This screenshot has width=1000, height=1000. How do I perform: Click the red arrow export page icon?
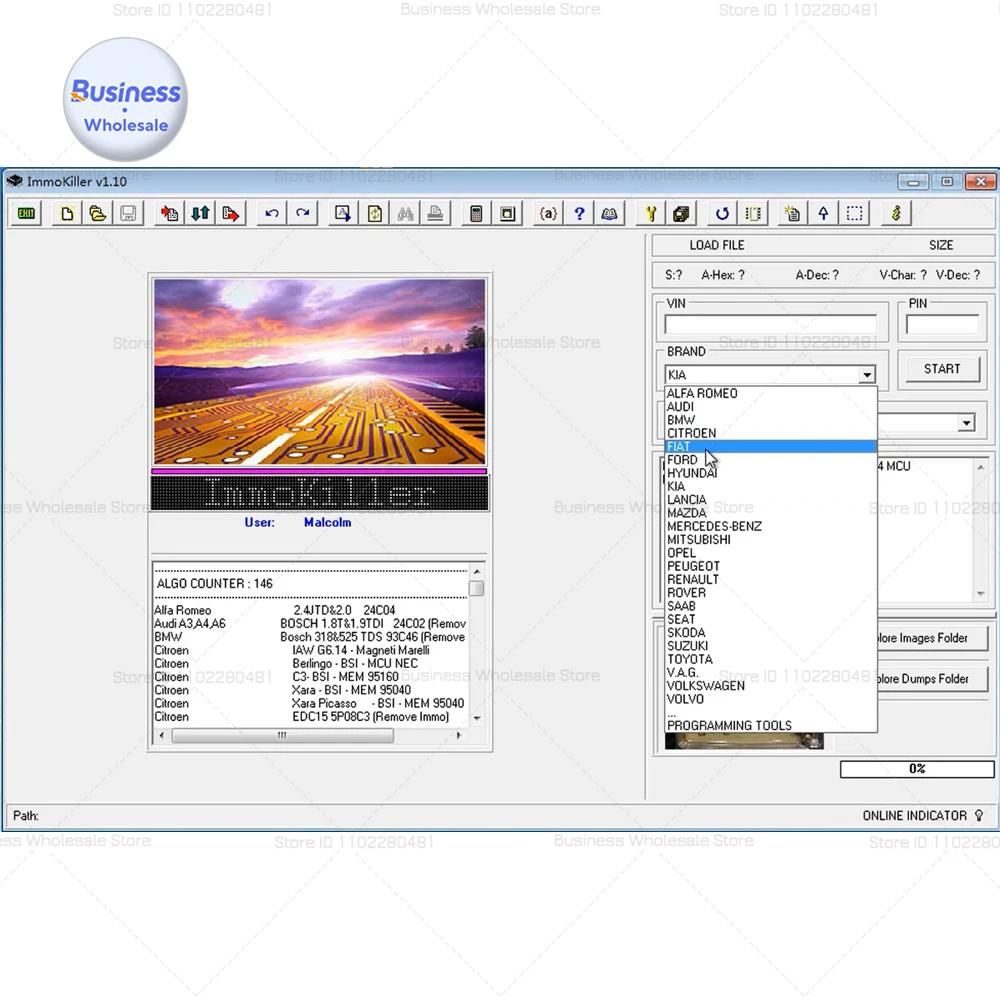(231, 214)
